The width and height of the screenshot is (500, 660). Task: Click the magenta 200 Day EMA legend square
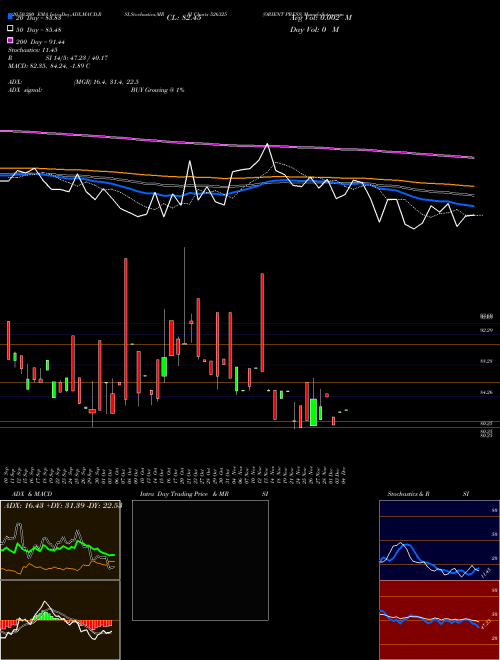pyautogui.click(x=10, y=41)
